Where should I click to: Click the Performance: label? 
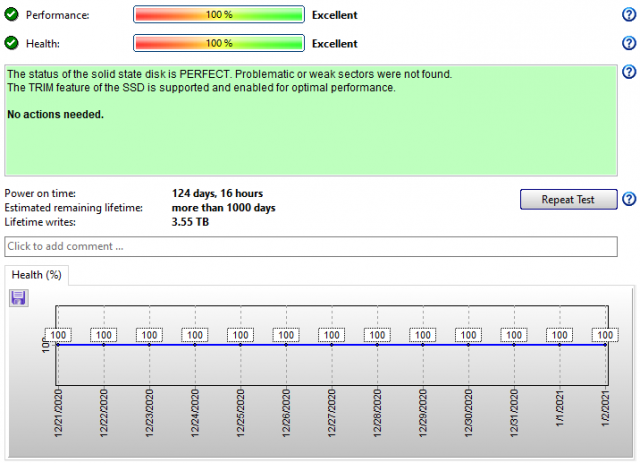[x=58, y=15]
